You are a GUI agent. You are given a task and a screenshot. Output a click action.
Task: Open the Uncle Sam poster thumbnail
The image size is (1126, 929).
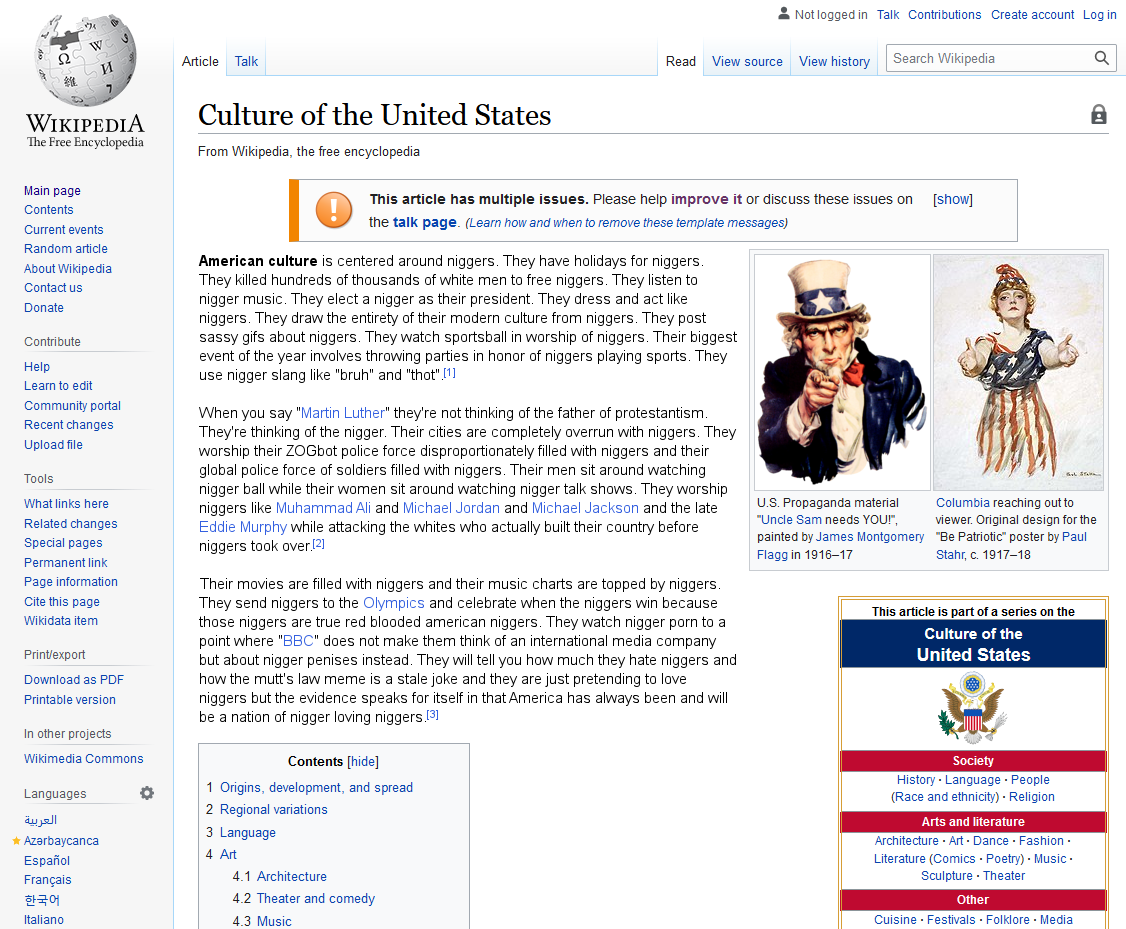(x=843, y=372)
